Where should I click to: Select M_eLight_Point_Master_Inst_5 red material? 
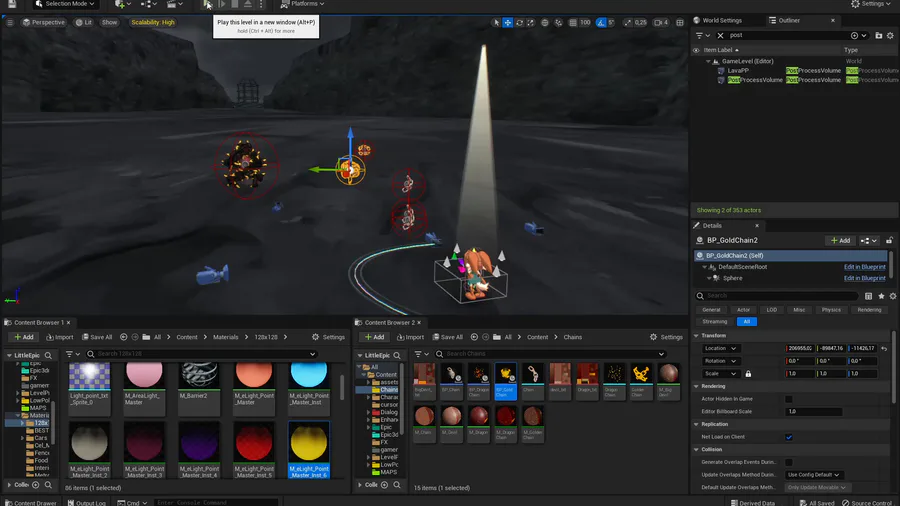pos(254,450)
